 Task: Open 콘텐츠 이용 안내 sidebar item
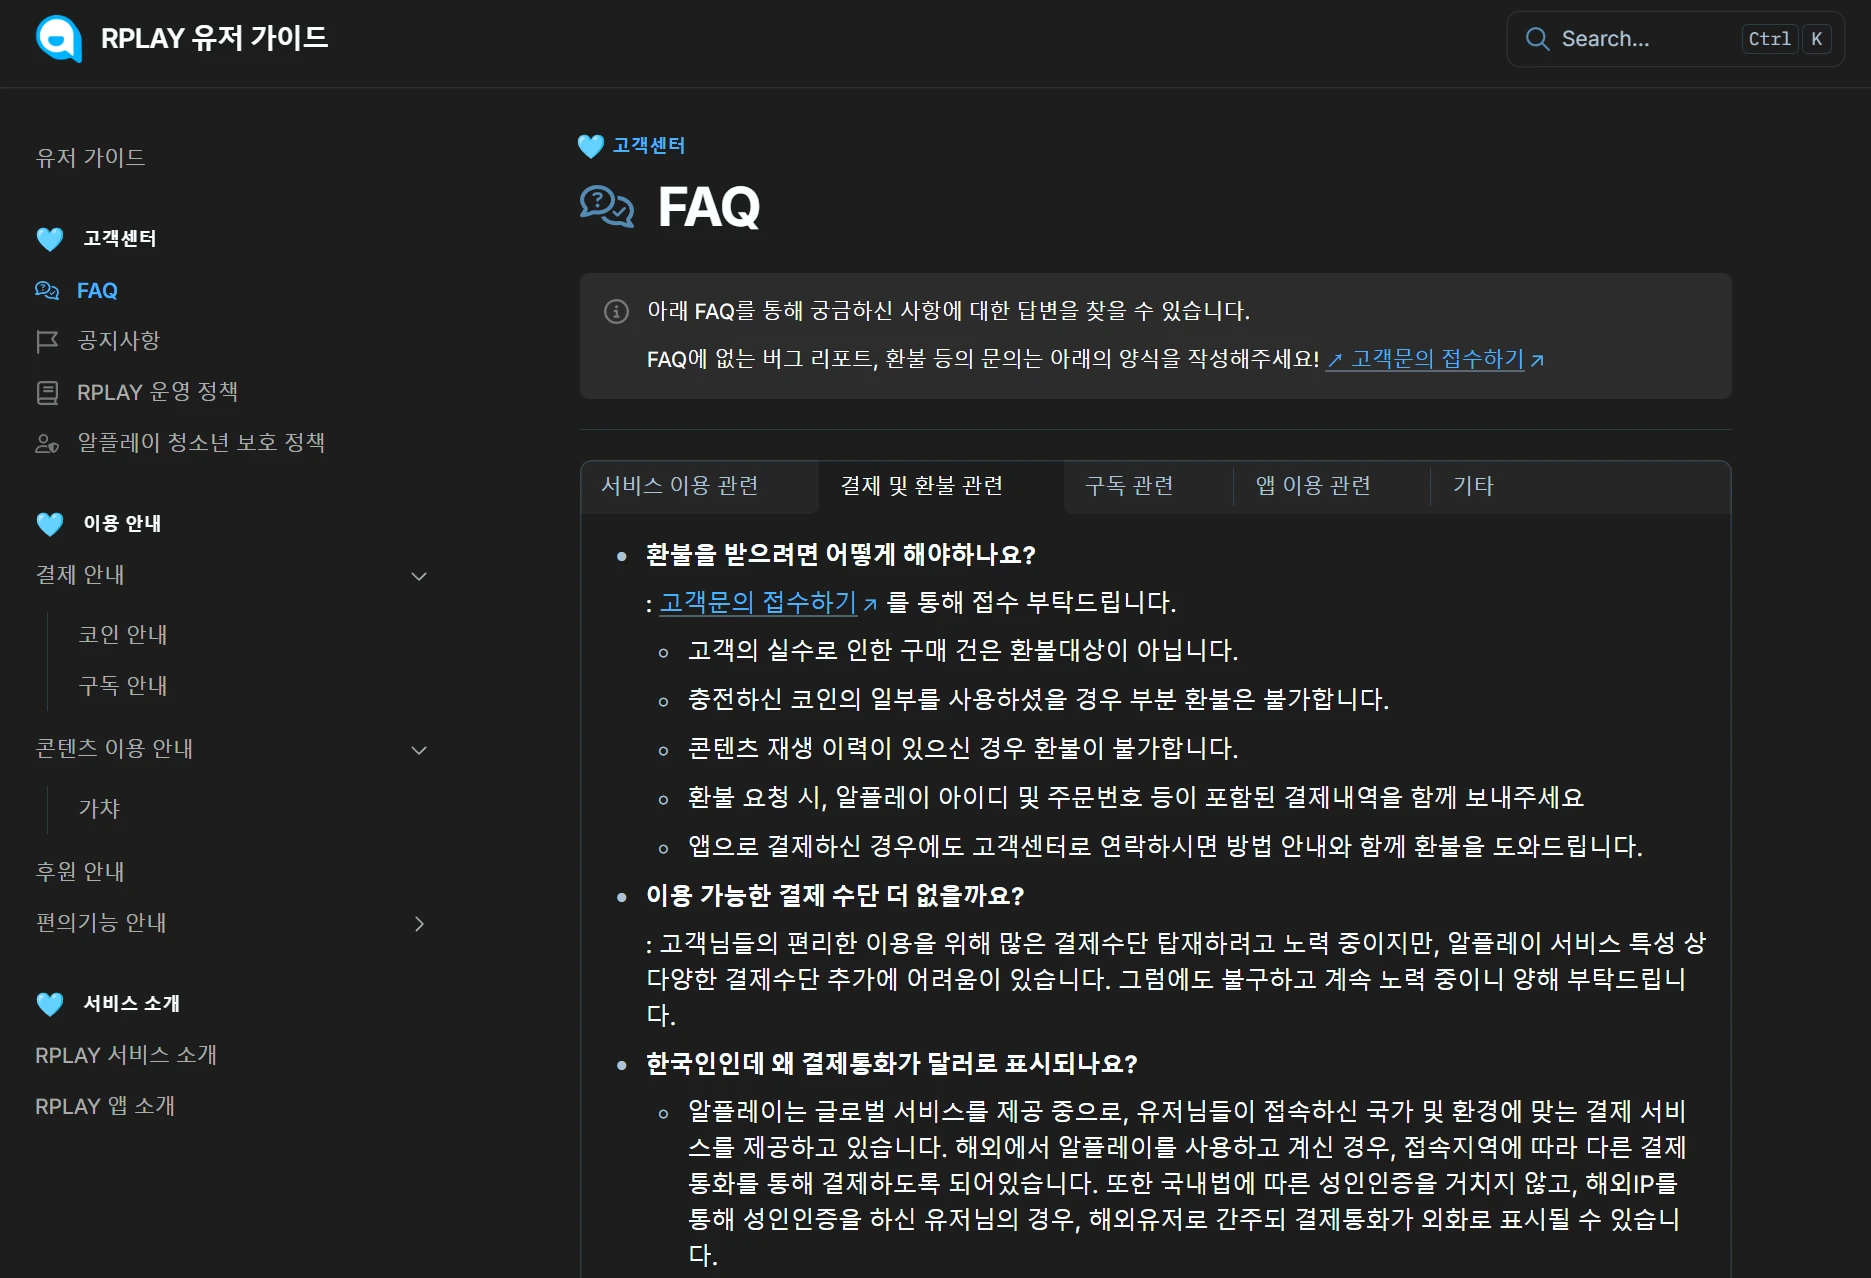(114, 749)
